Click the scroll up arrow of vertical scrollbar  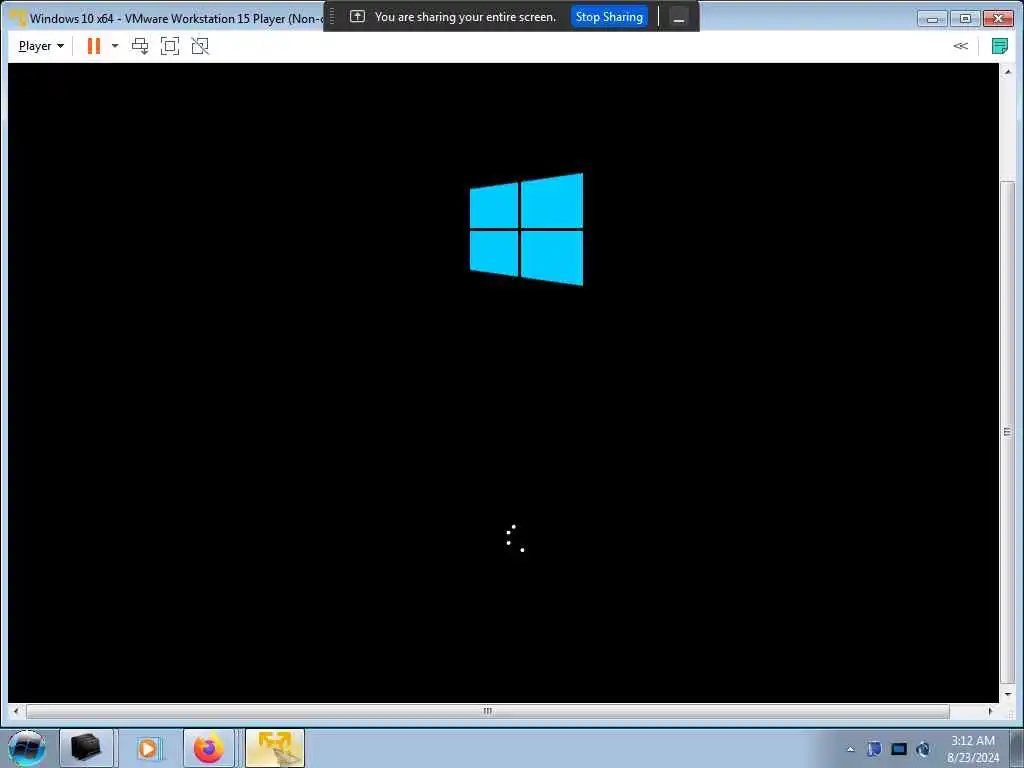click(1007, 71)
